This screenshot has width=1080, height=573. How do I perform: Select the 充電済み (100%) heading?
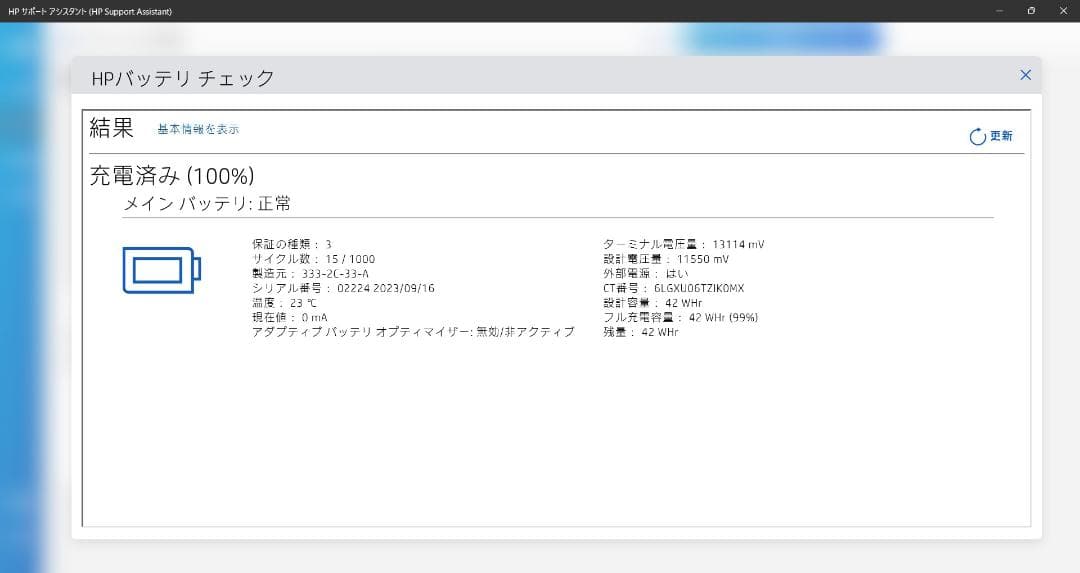(x=172, y=176)
